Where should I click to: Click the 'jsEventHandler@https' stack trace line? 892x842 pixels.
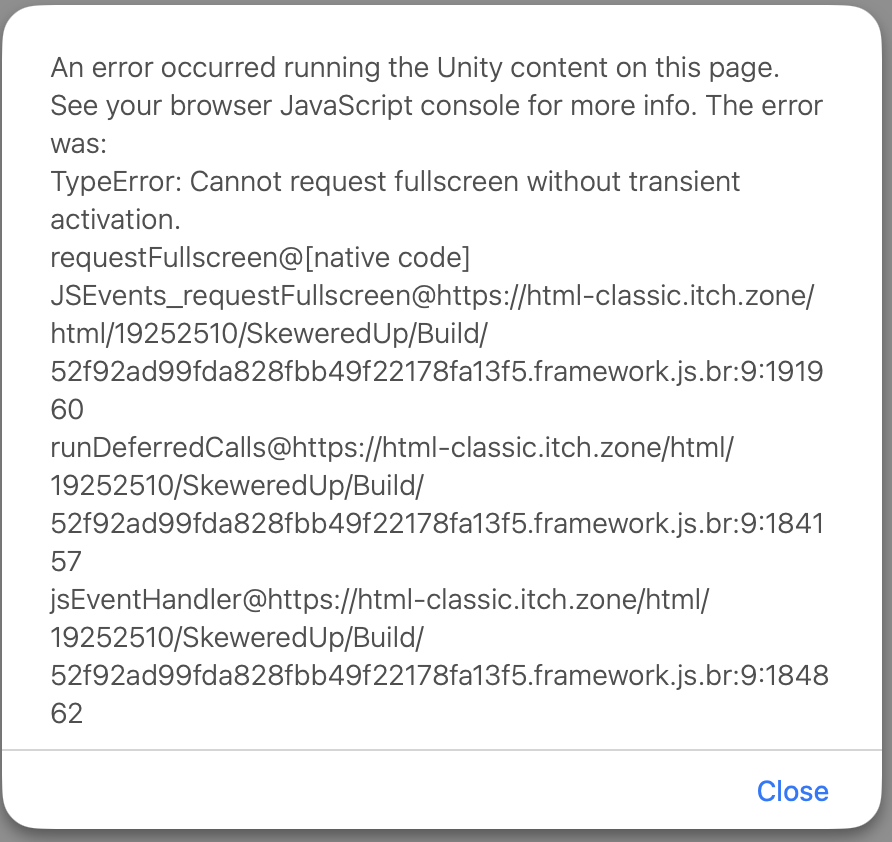(380, 600)
